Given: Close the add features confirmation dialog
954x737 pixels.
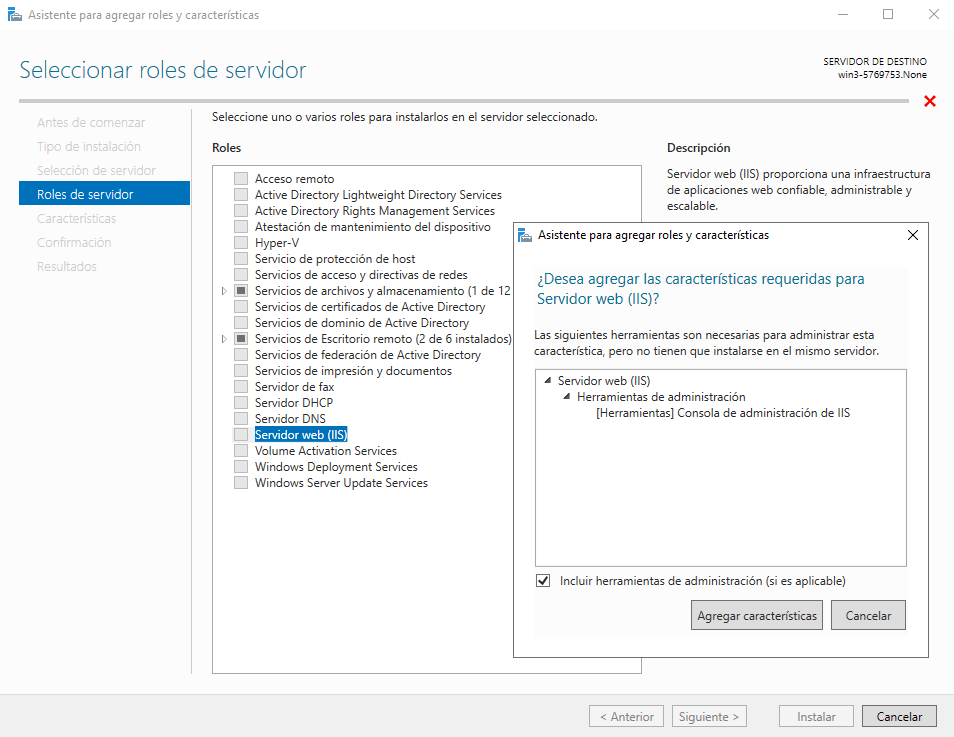Looking at the screenshot, I should click(x=912, y=235).
